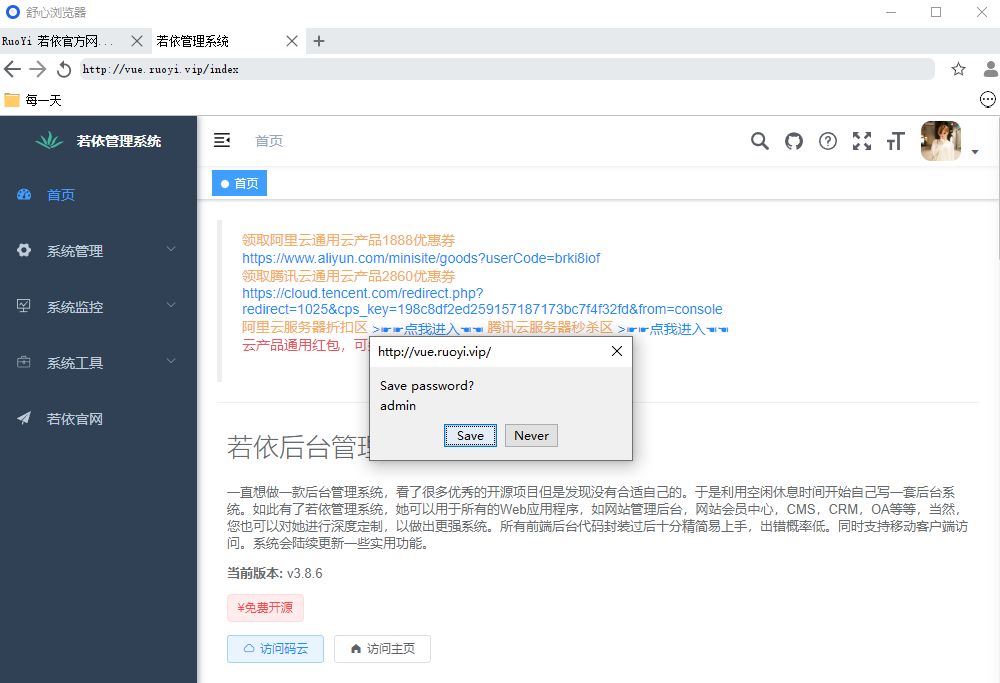Select 系统监控 menu label text
This screenshot has width=1000, height=683.
75,307
